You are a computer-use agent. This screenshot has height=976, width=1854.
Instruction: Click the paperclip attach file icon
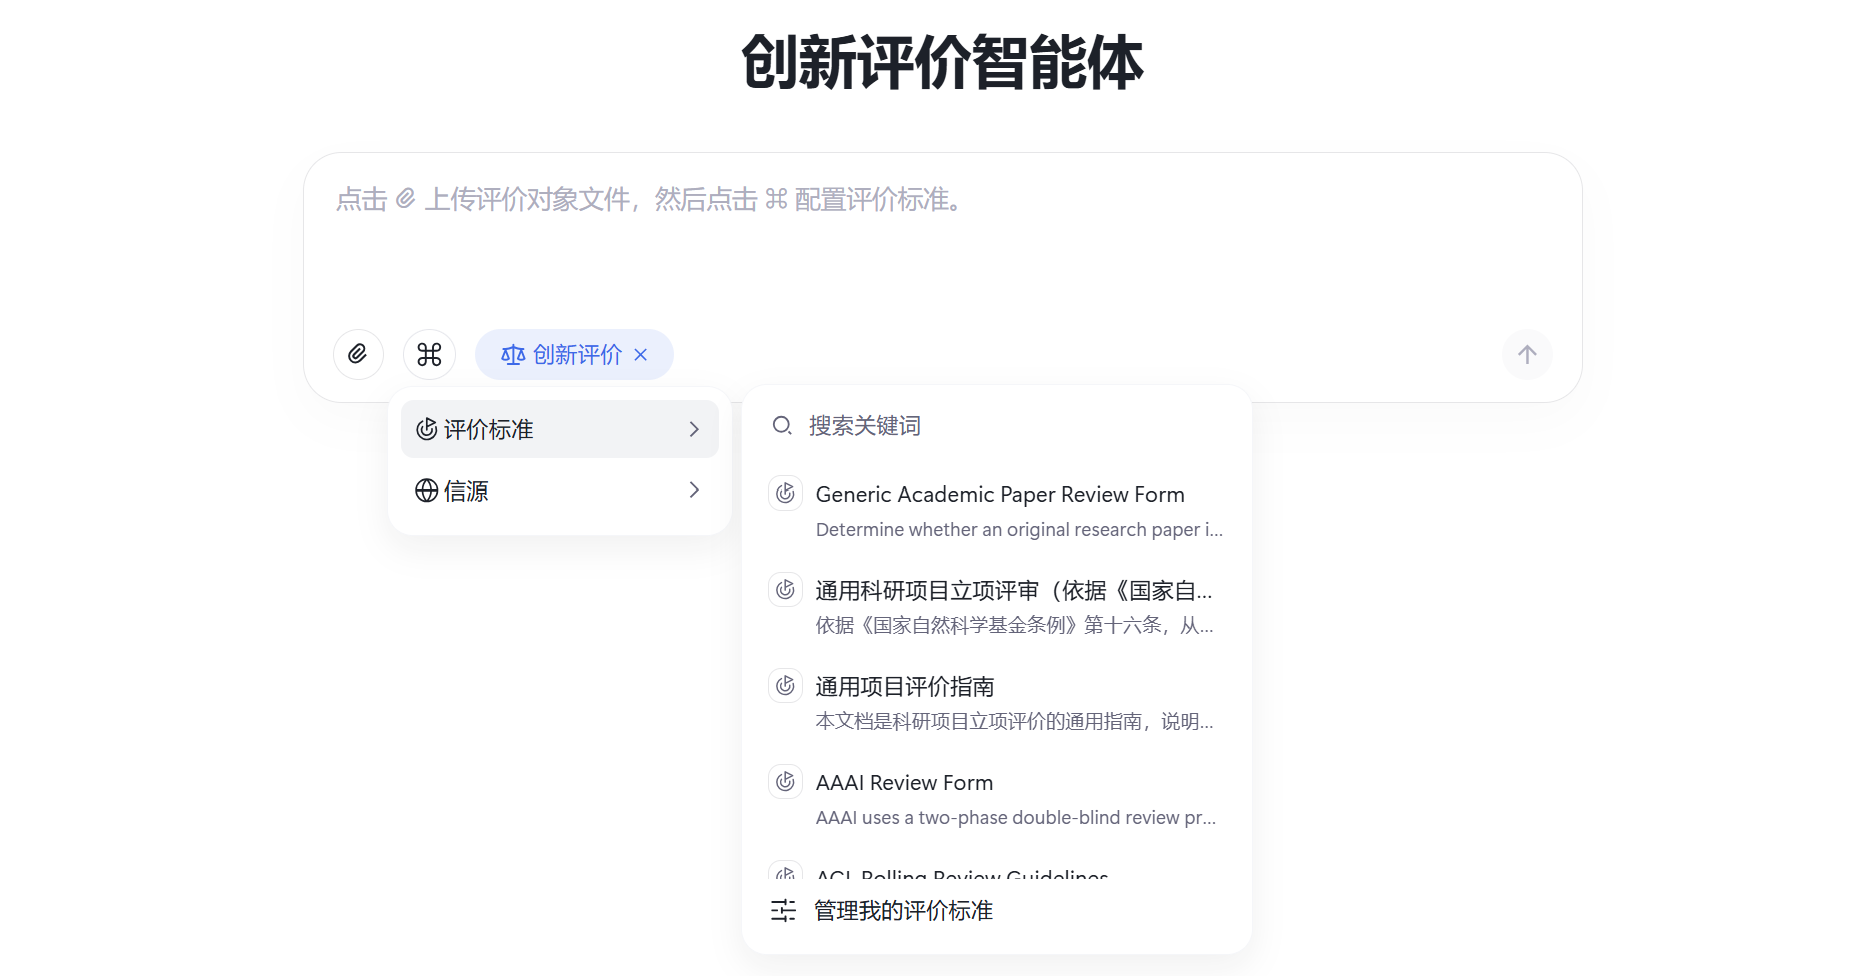pyautogui.click(x=358, y=354)
